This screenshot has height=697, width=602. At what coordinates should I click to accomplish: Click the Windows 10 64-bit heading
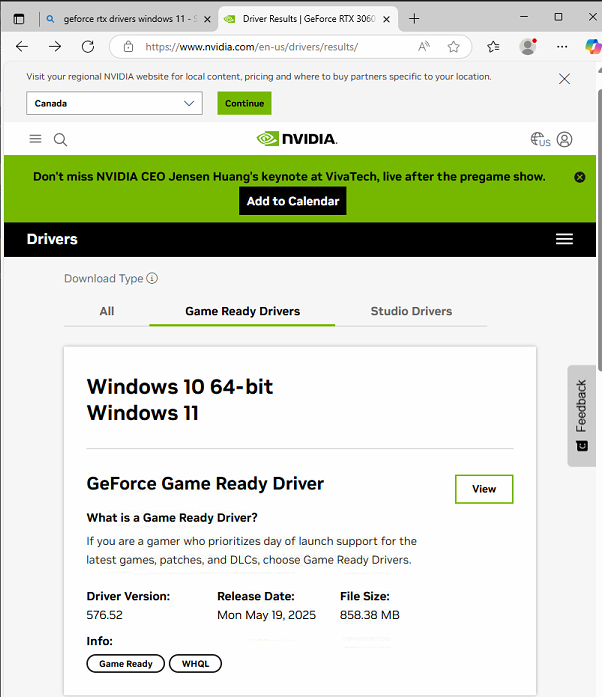[x=180, y=387]
